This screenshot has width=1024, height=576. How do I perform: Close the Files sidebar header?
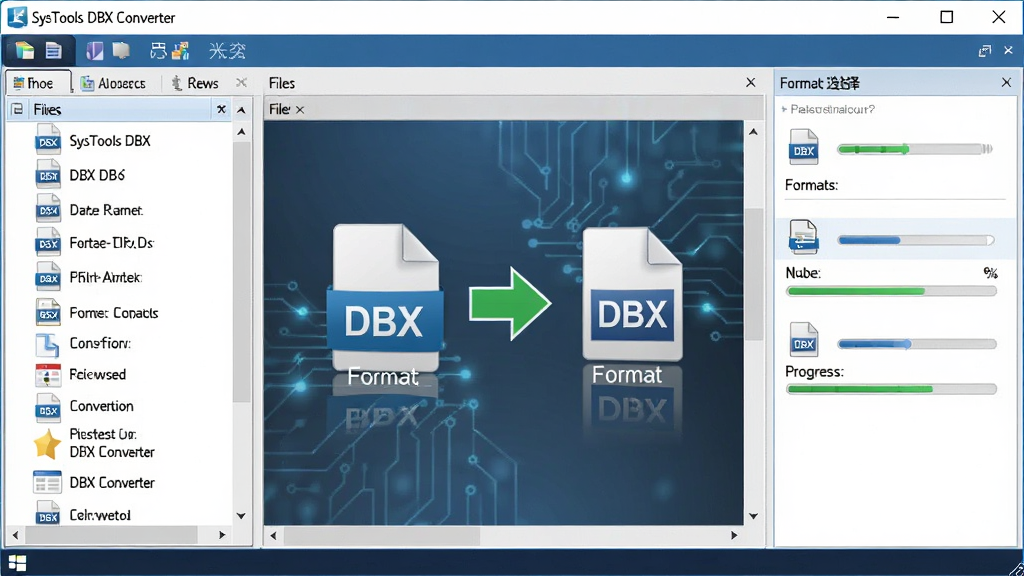pyautogui.click(x=221, y=109)
